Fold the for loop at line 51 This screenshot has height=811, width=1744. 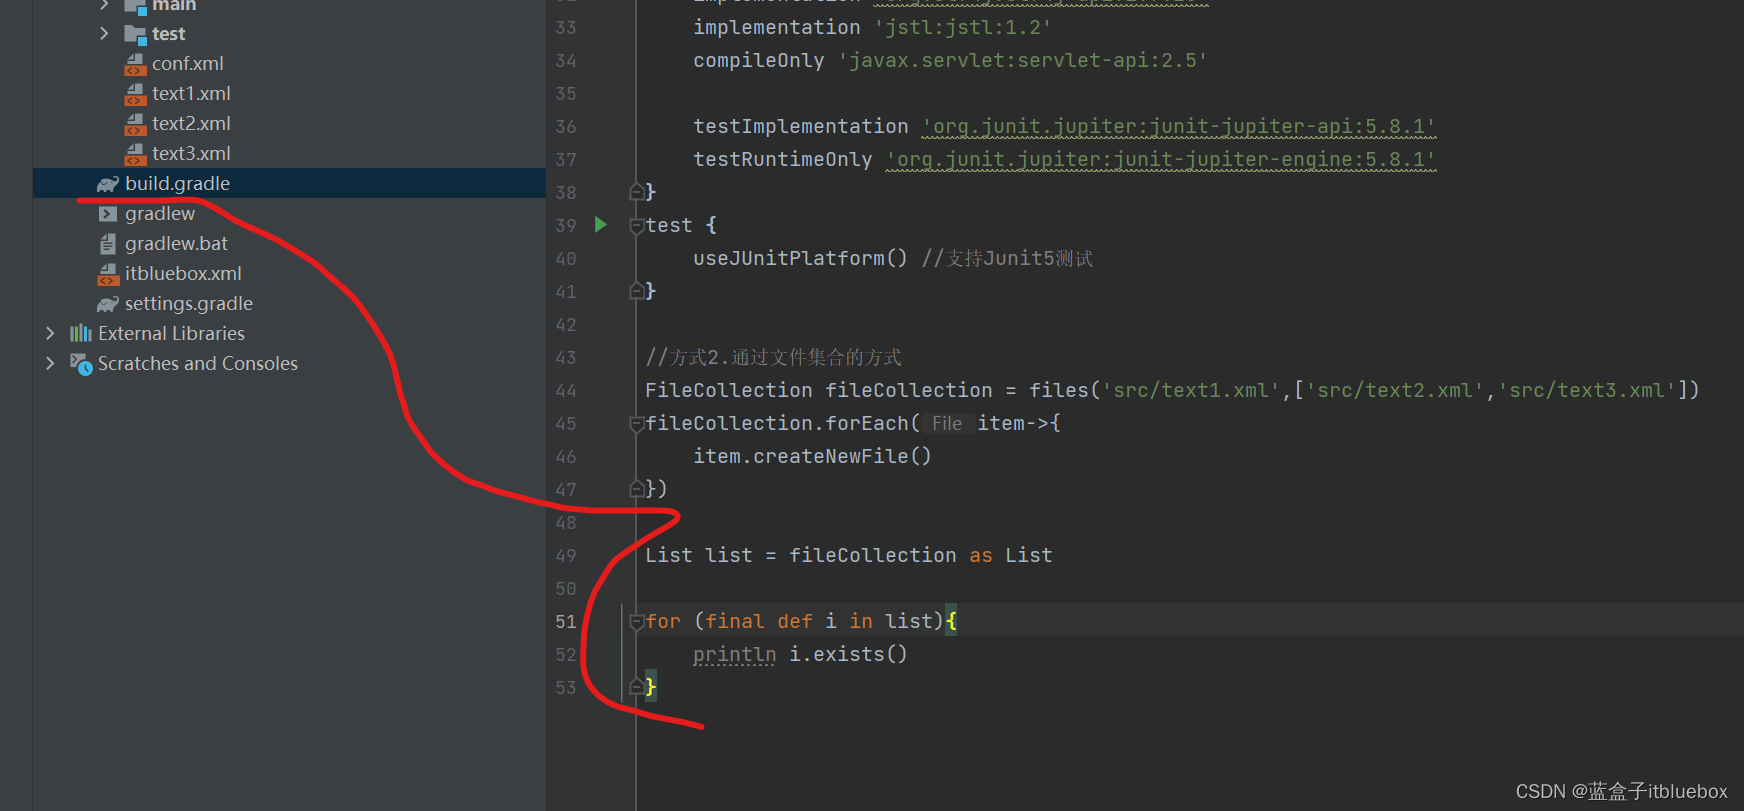[x=636, y=622]
